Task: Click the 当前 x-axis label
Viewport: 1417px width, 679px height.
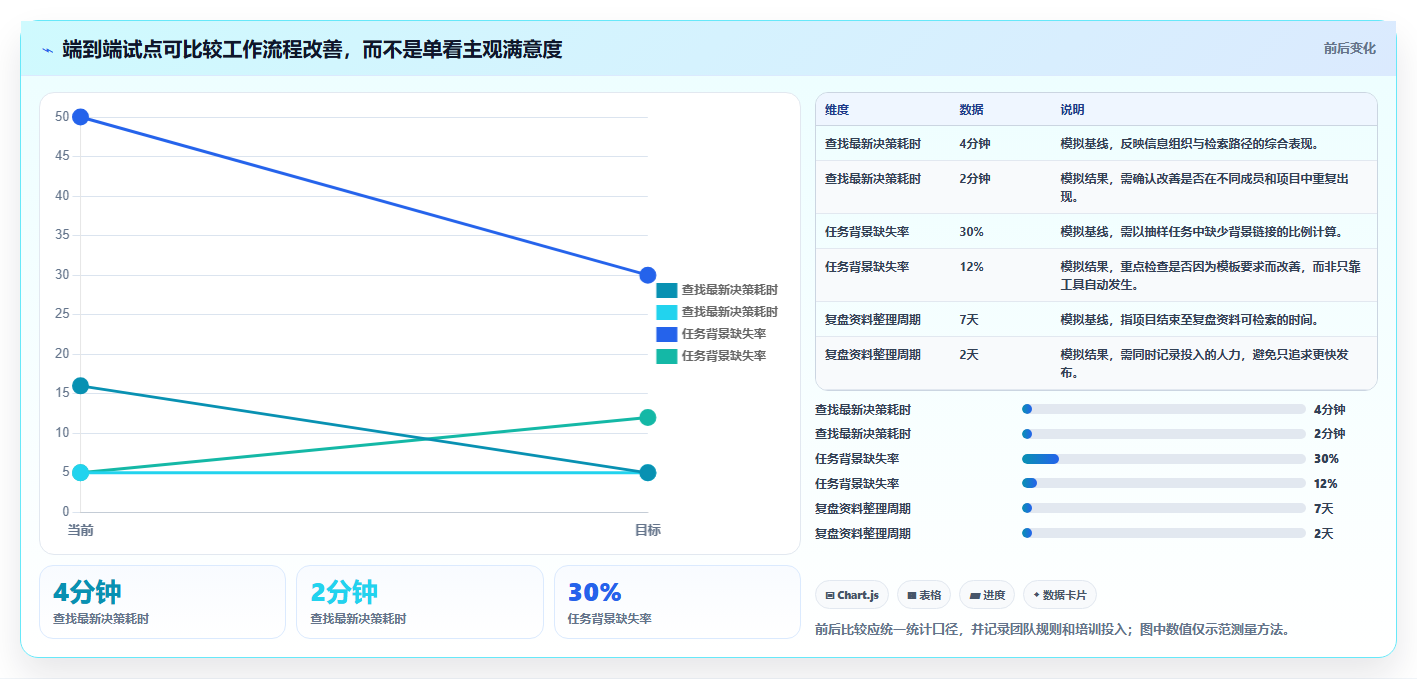Action: pos(80,530)
